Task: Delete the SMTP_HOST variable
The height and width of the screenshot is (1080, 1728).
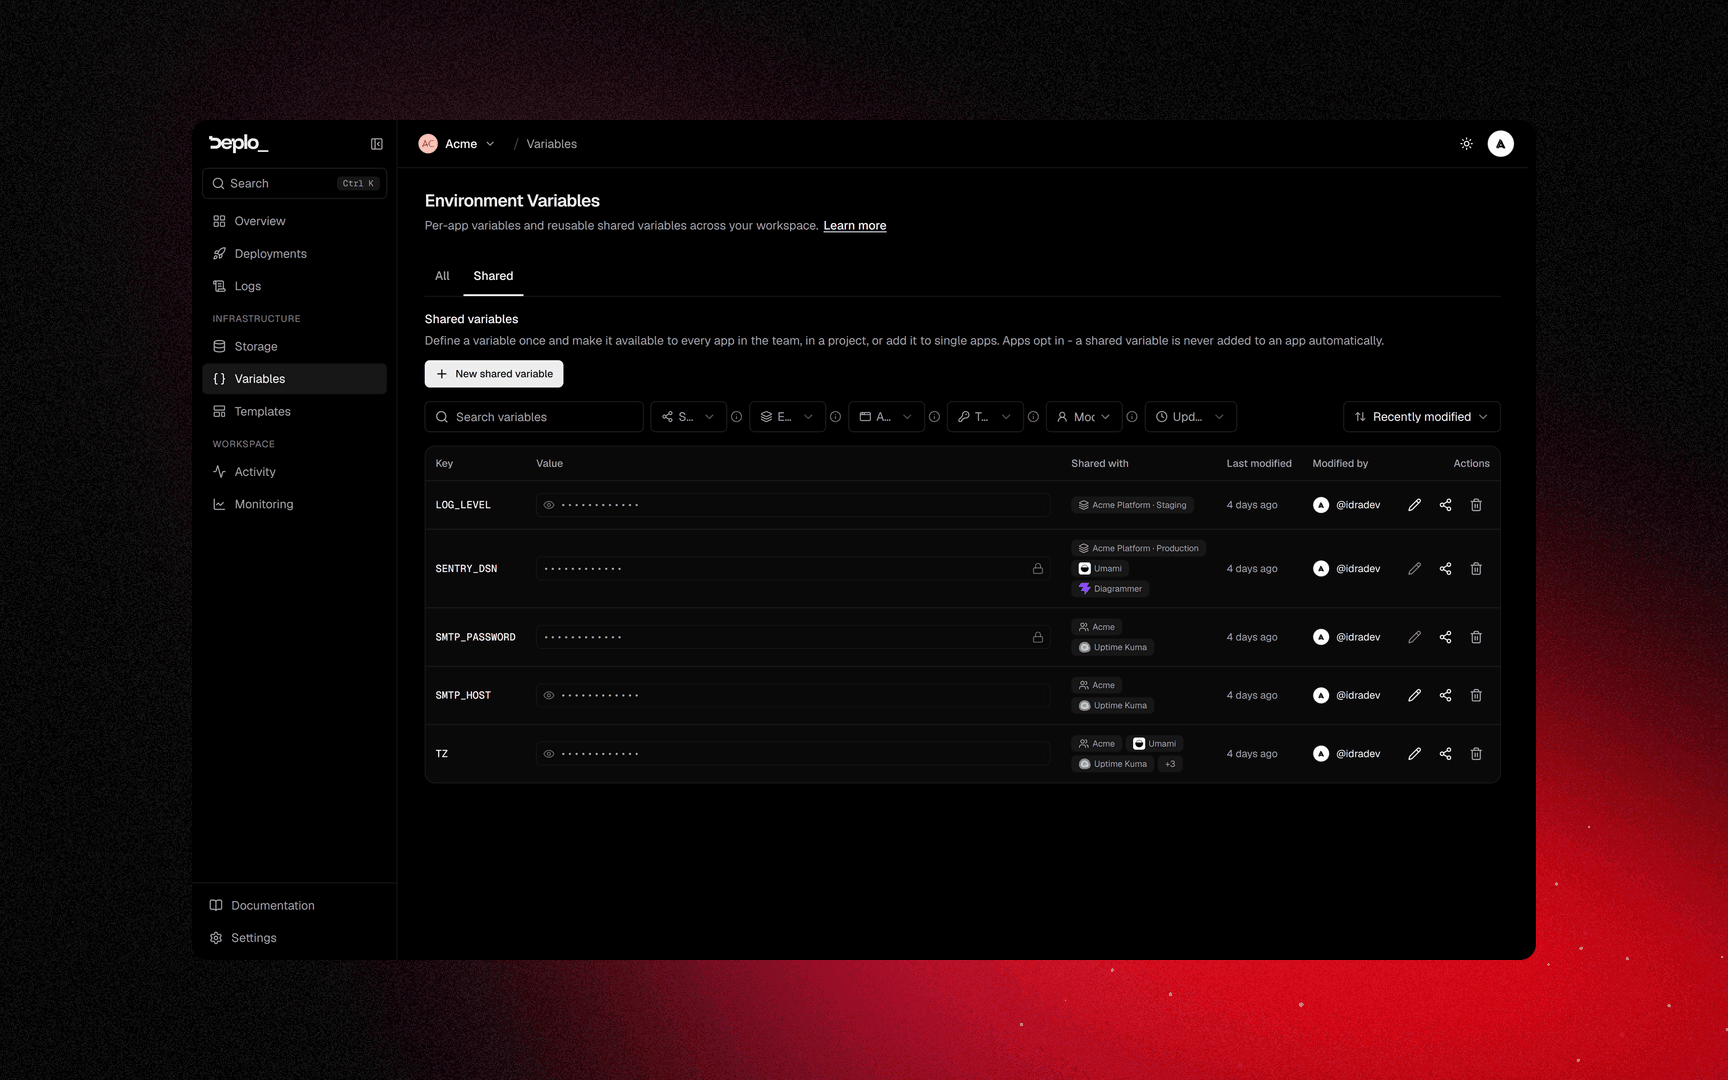Action: click(1476, 695)
